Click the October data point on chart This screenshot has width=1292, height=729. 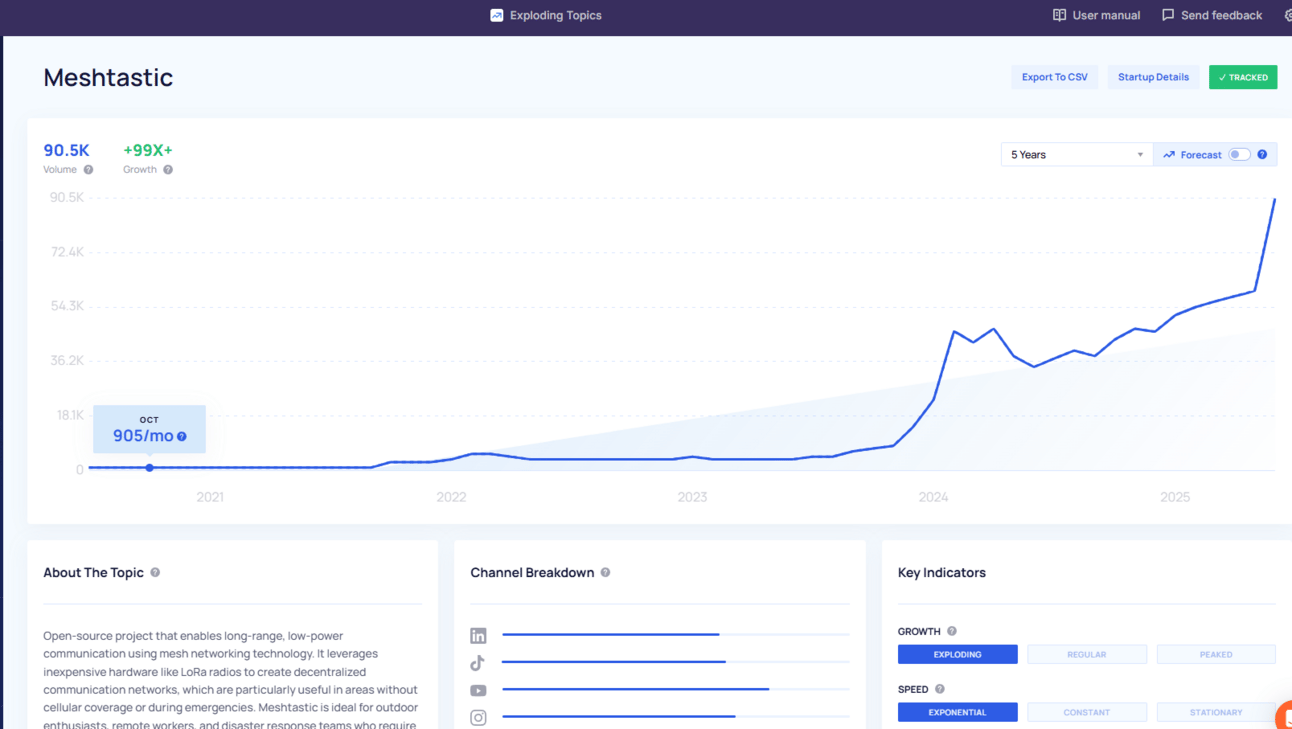point(150,468)
